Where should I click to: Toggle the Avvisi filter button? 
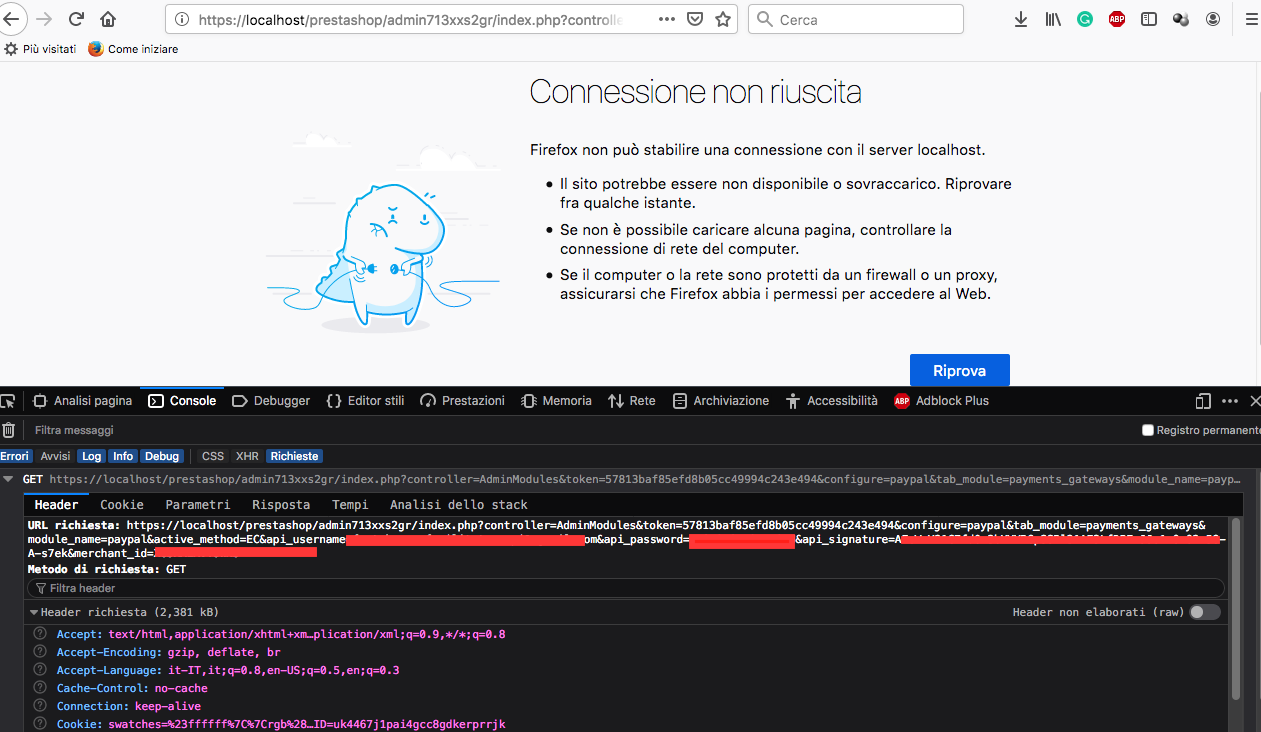55,456
